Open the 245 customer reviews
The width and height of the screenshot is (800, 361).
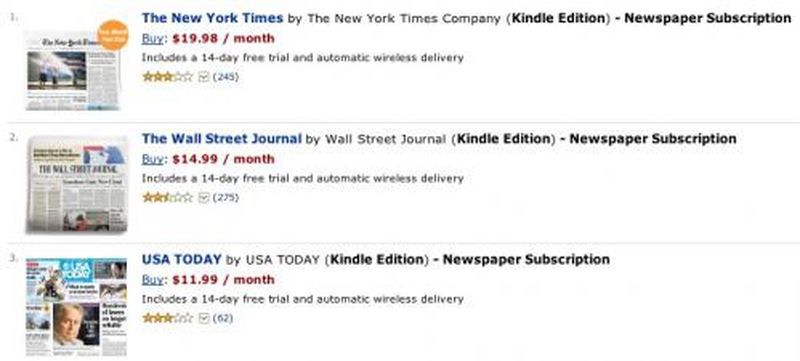point(226,77)
